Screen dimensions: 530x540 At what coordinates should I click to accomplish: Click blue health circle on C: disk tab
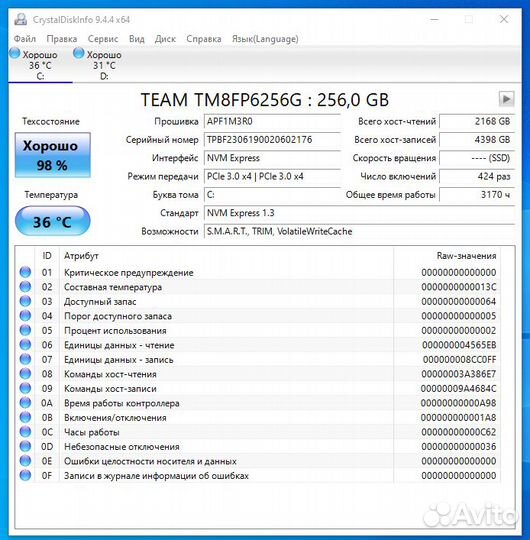(x=15, y=53)
